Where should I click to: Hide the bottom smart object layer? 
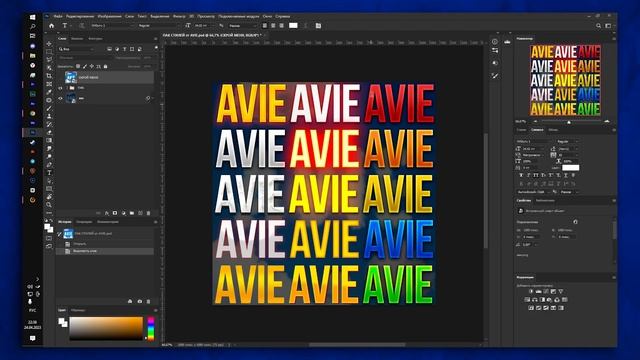(x=60, y=98)
